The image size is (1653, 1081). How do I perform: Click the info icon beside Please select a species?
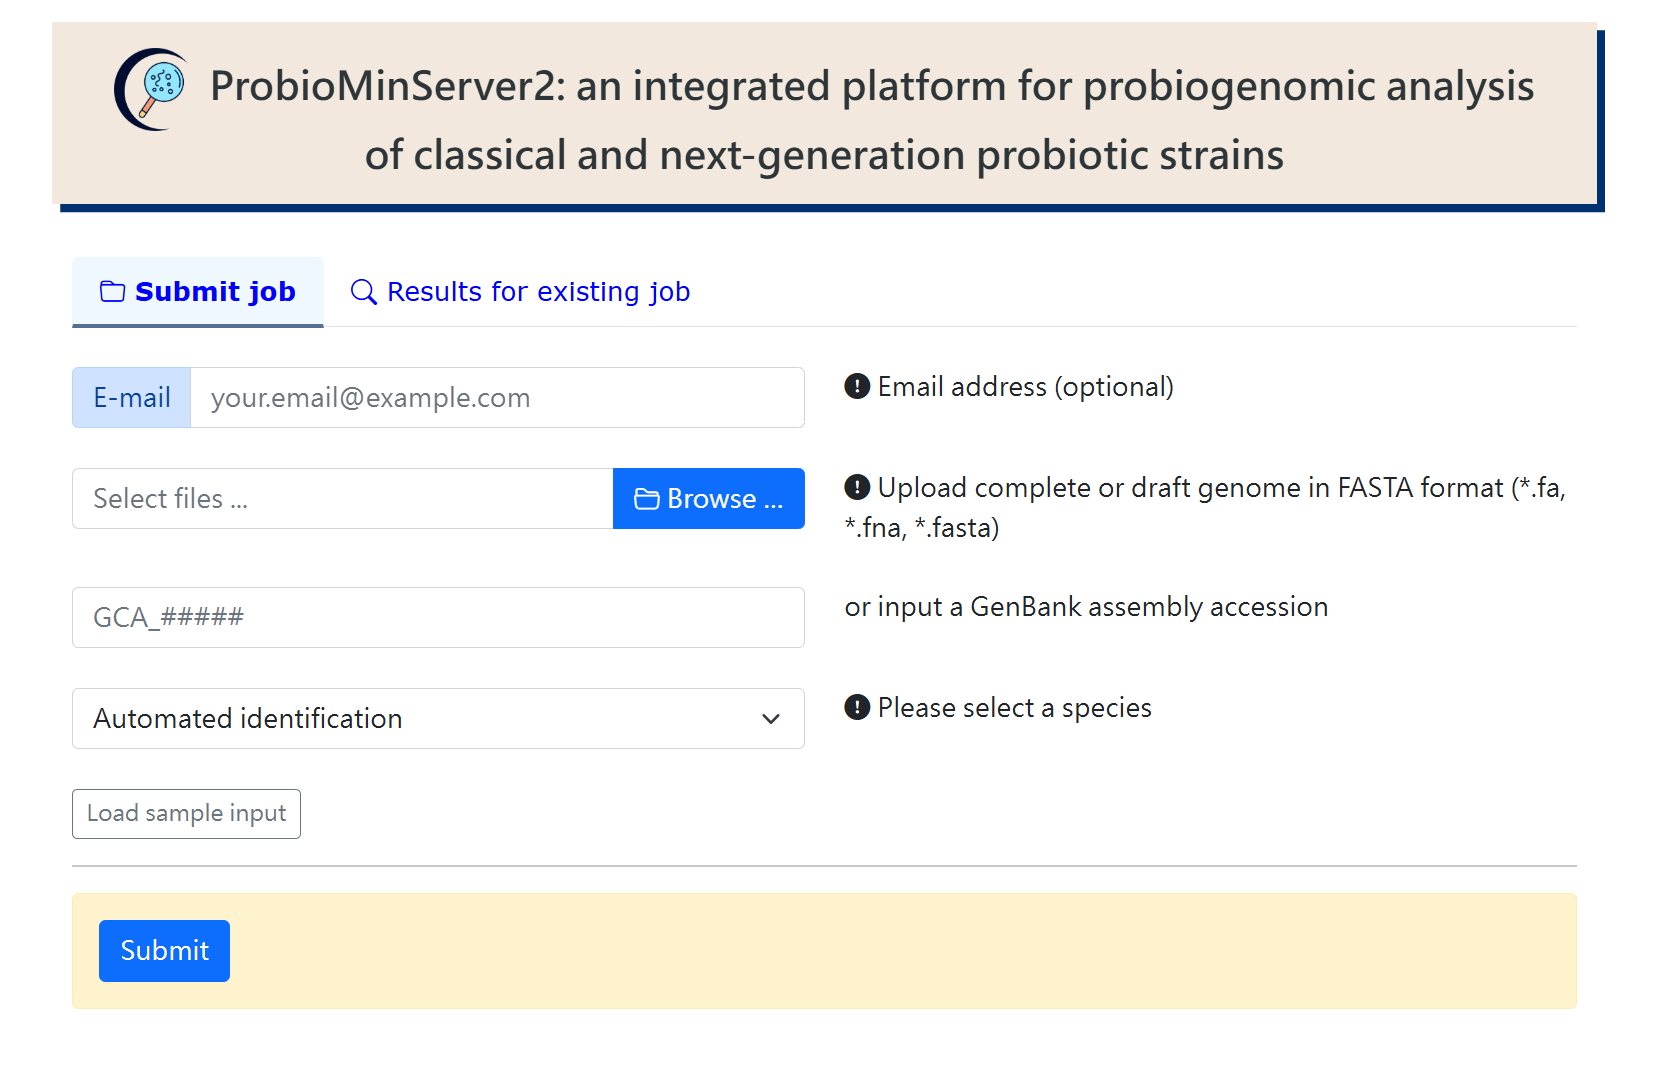[857, 708]
